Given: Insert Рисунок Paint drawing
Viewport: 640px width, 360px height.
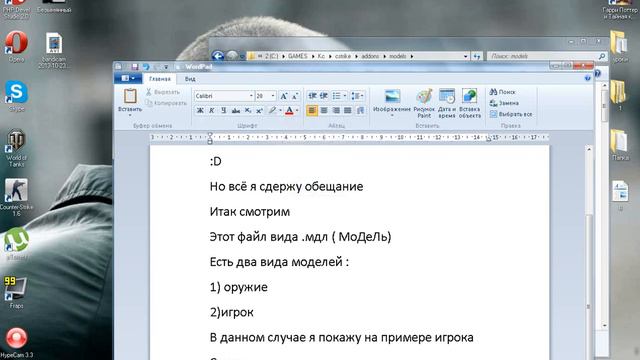Looking at the screenshot, I should (424, 103).
